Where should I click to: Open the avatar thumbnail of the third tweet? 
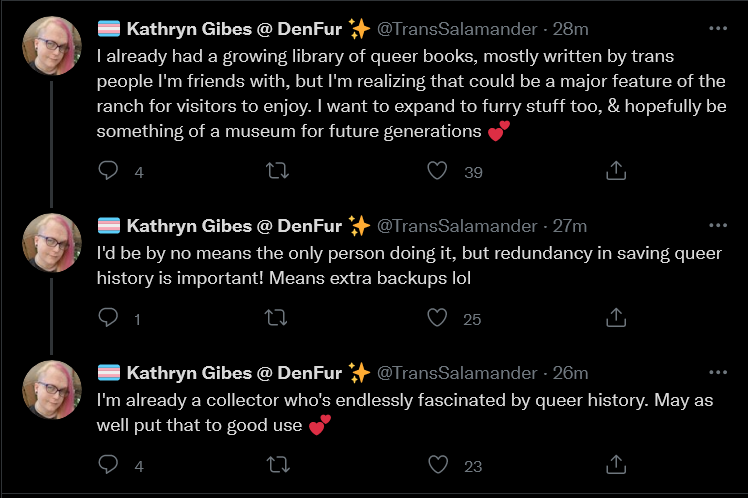point(52,390)
